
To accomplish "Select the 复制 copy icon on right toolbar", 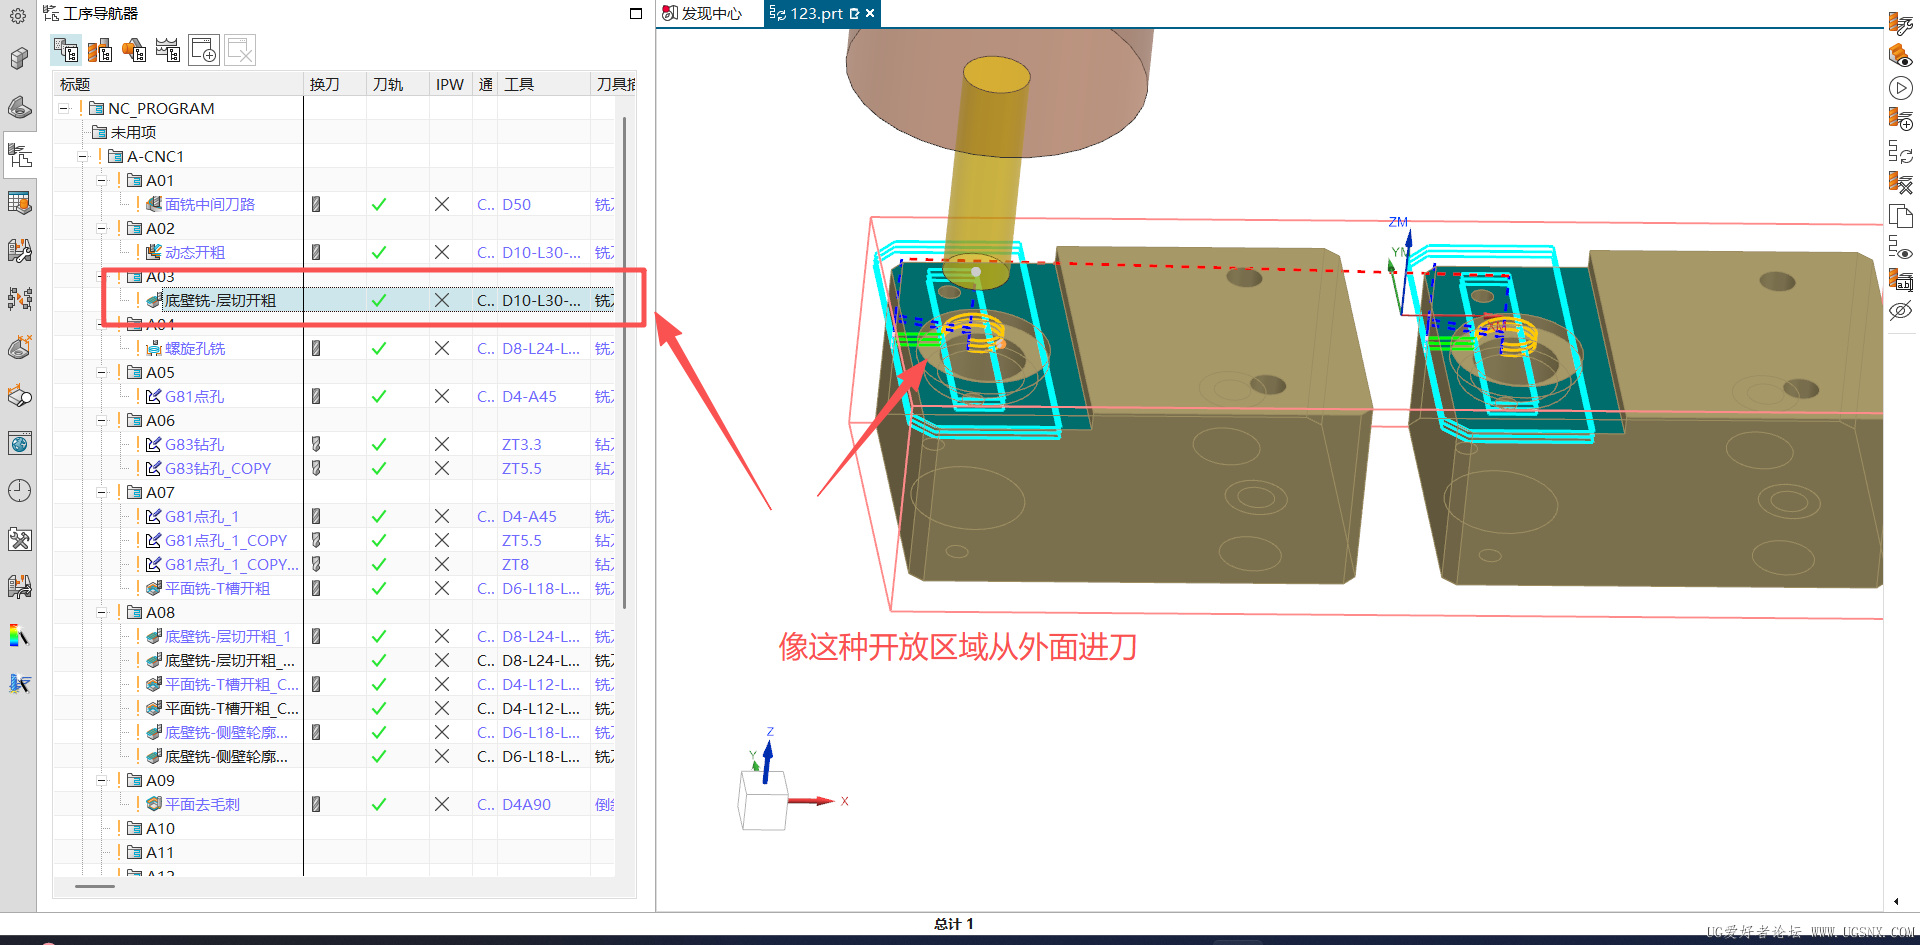I will click(1901, 217).
